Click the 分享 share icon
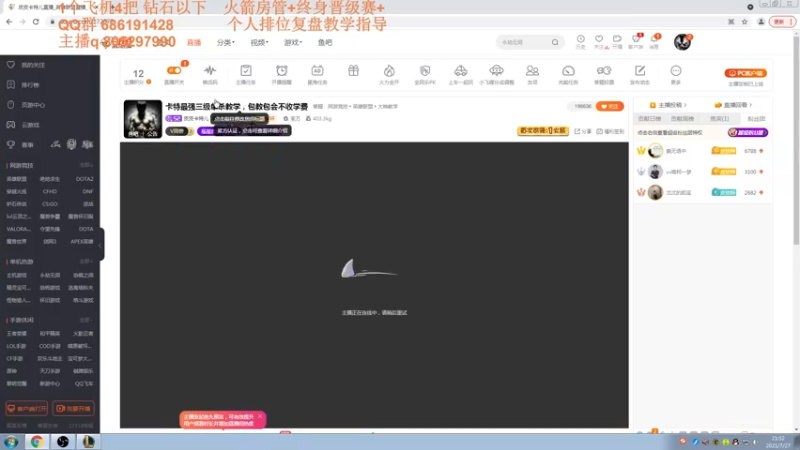800x450 pixels. tap(583, 131)
